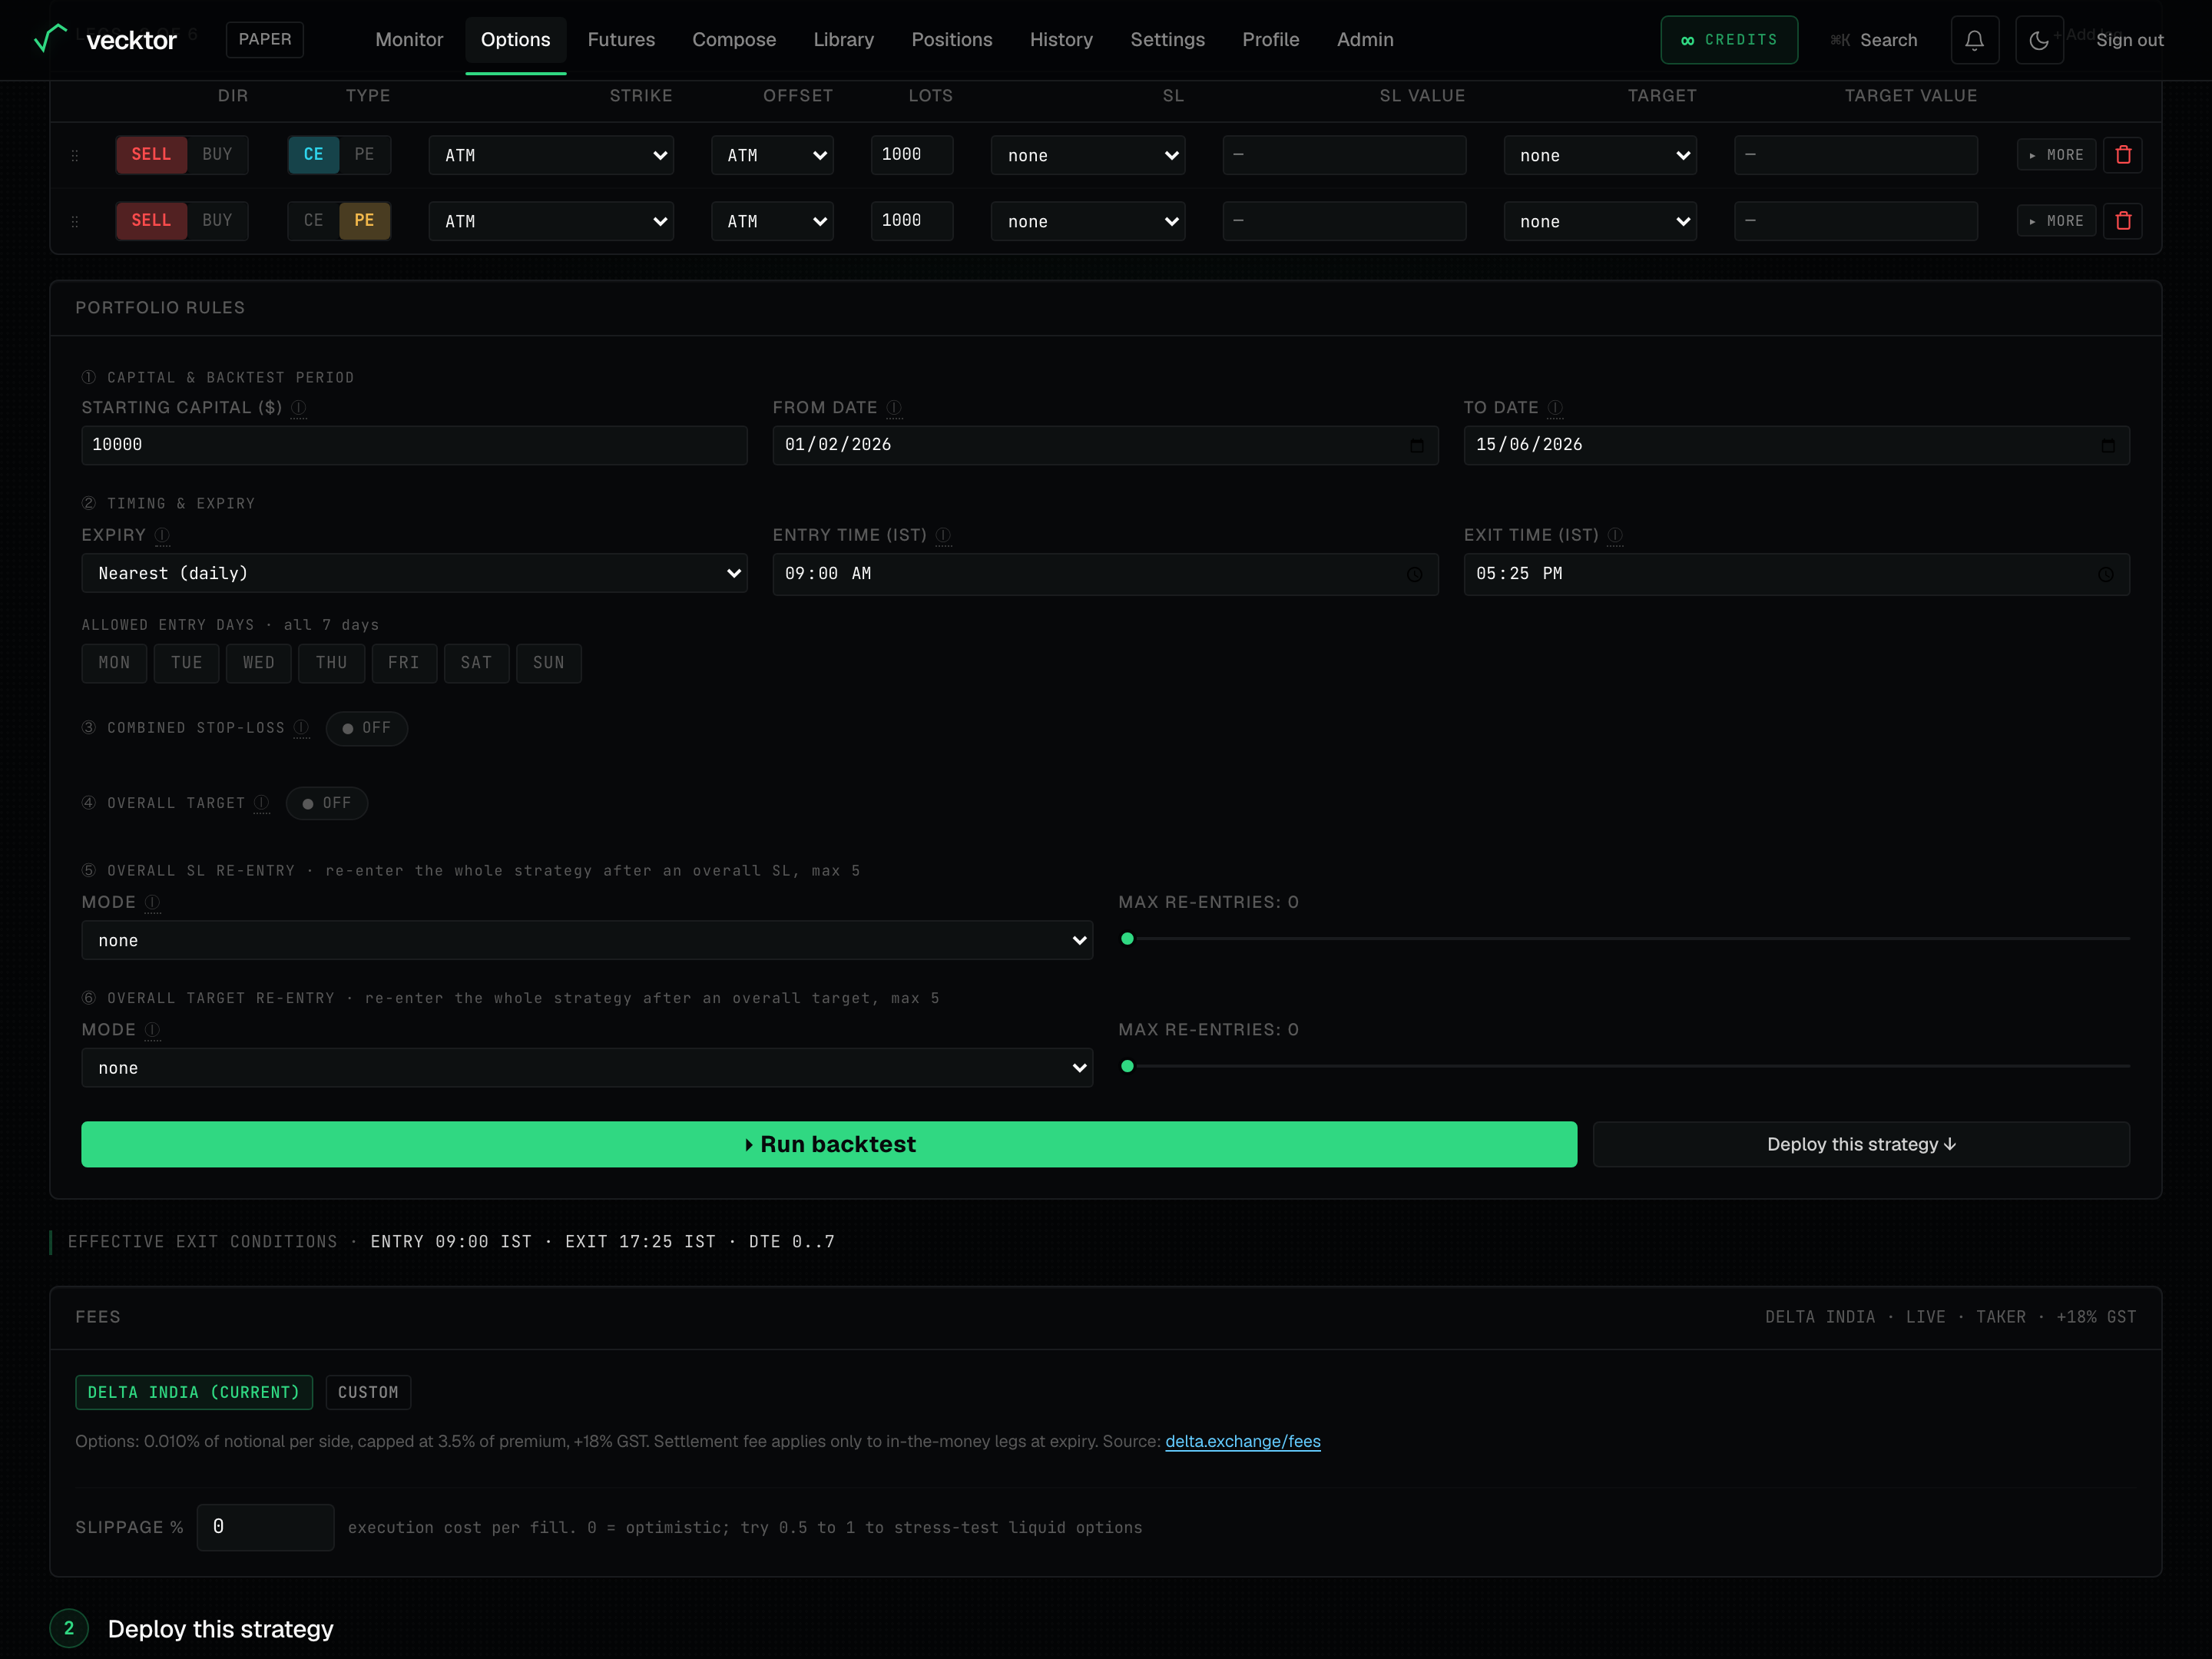Show info icon next to To Date
The image size is (2212, 1659).
(1555, 408)
